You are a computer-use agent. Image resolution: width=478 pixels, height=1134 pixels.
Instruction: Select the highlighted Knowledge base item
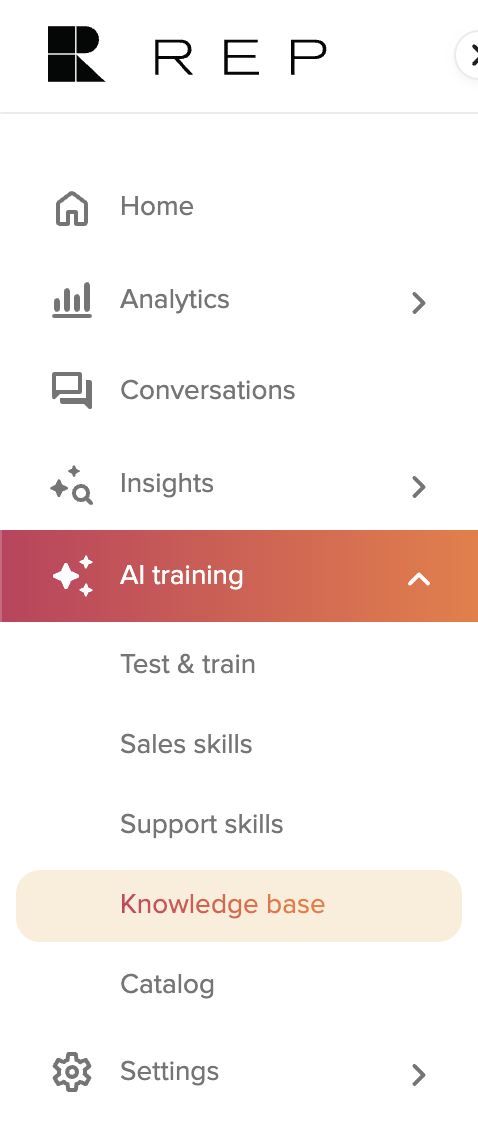[239, 905]
